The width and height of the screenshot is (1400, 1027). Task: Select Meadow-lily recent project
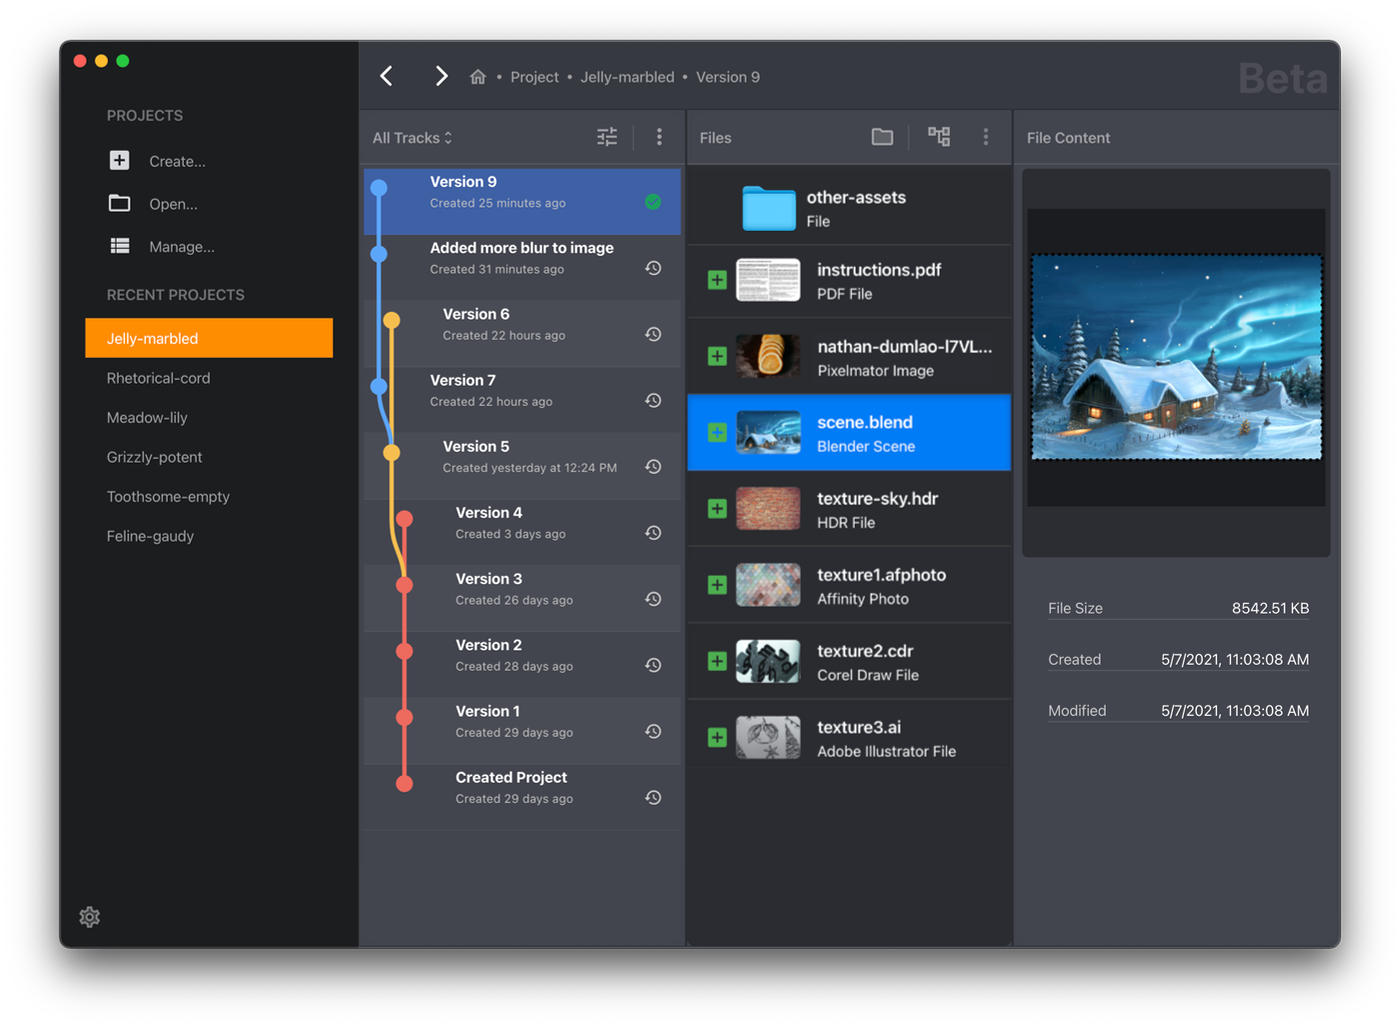click(x=147, y=418)
